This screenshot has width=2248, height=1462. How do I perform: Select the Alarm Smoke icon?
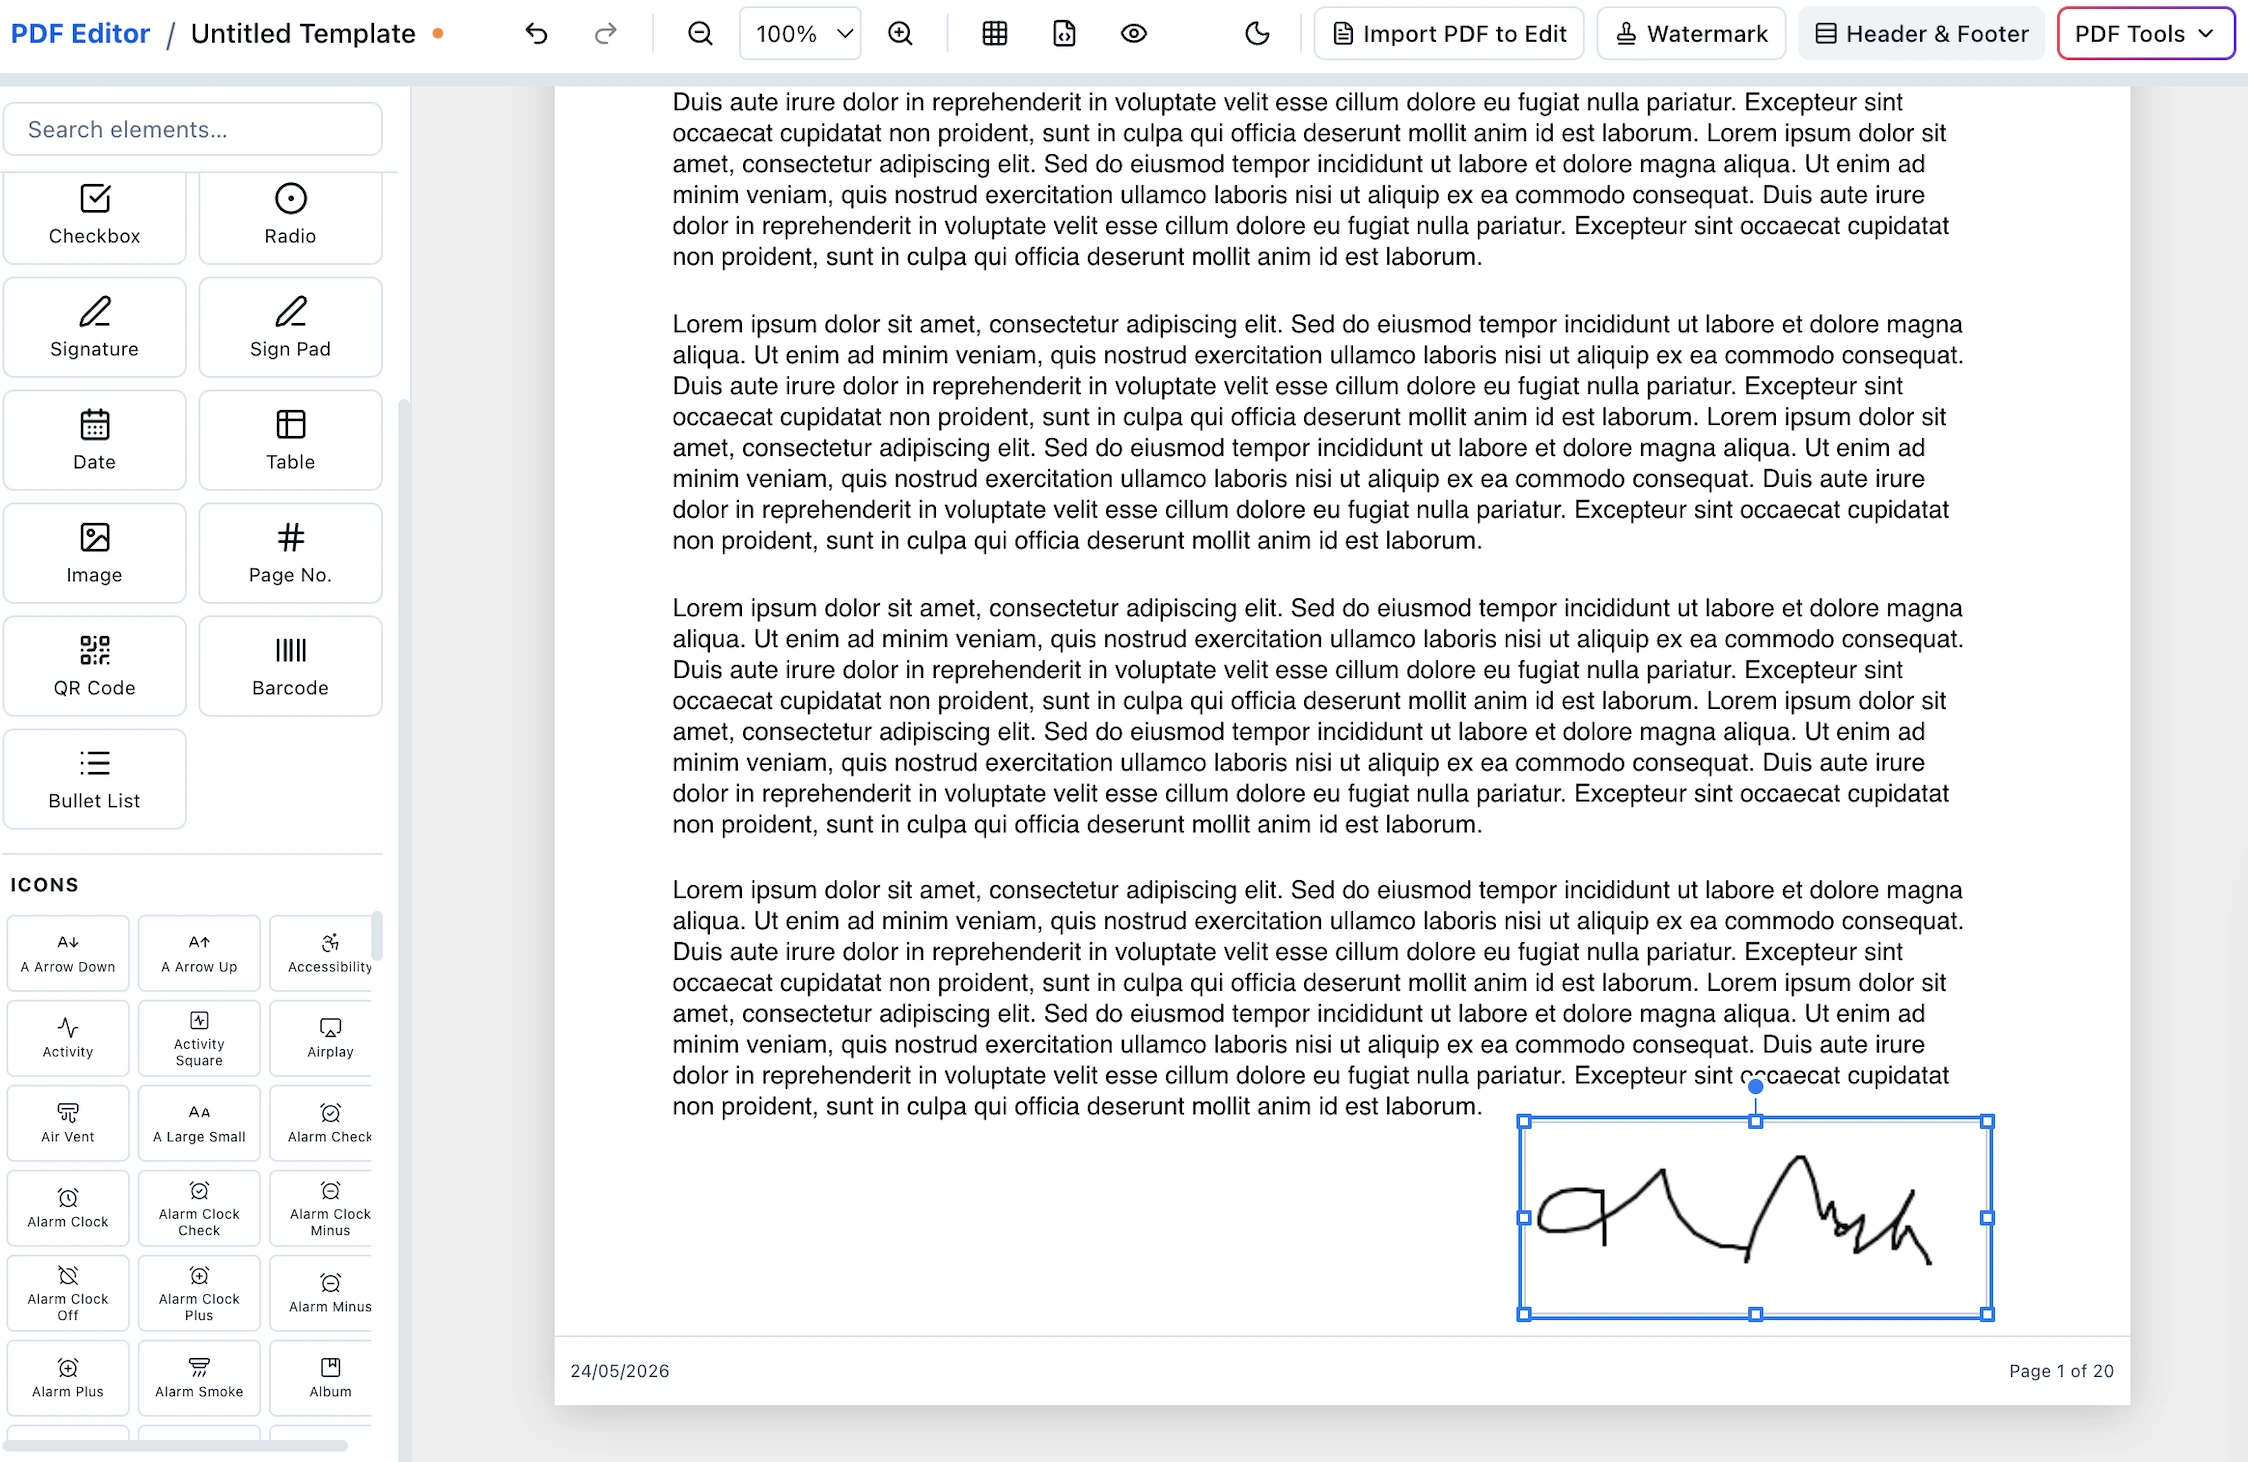[x=199, y=1378]
